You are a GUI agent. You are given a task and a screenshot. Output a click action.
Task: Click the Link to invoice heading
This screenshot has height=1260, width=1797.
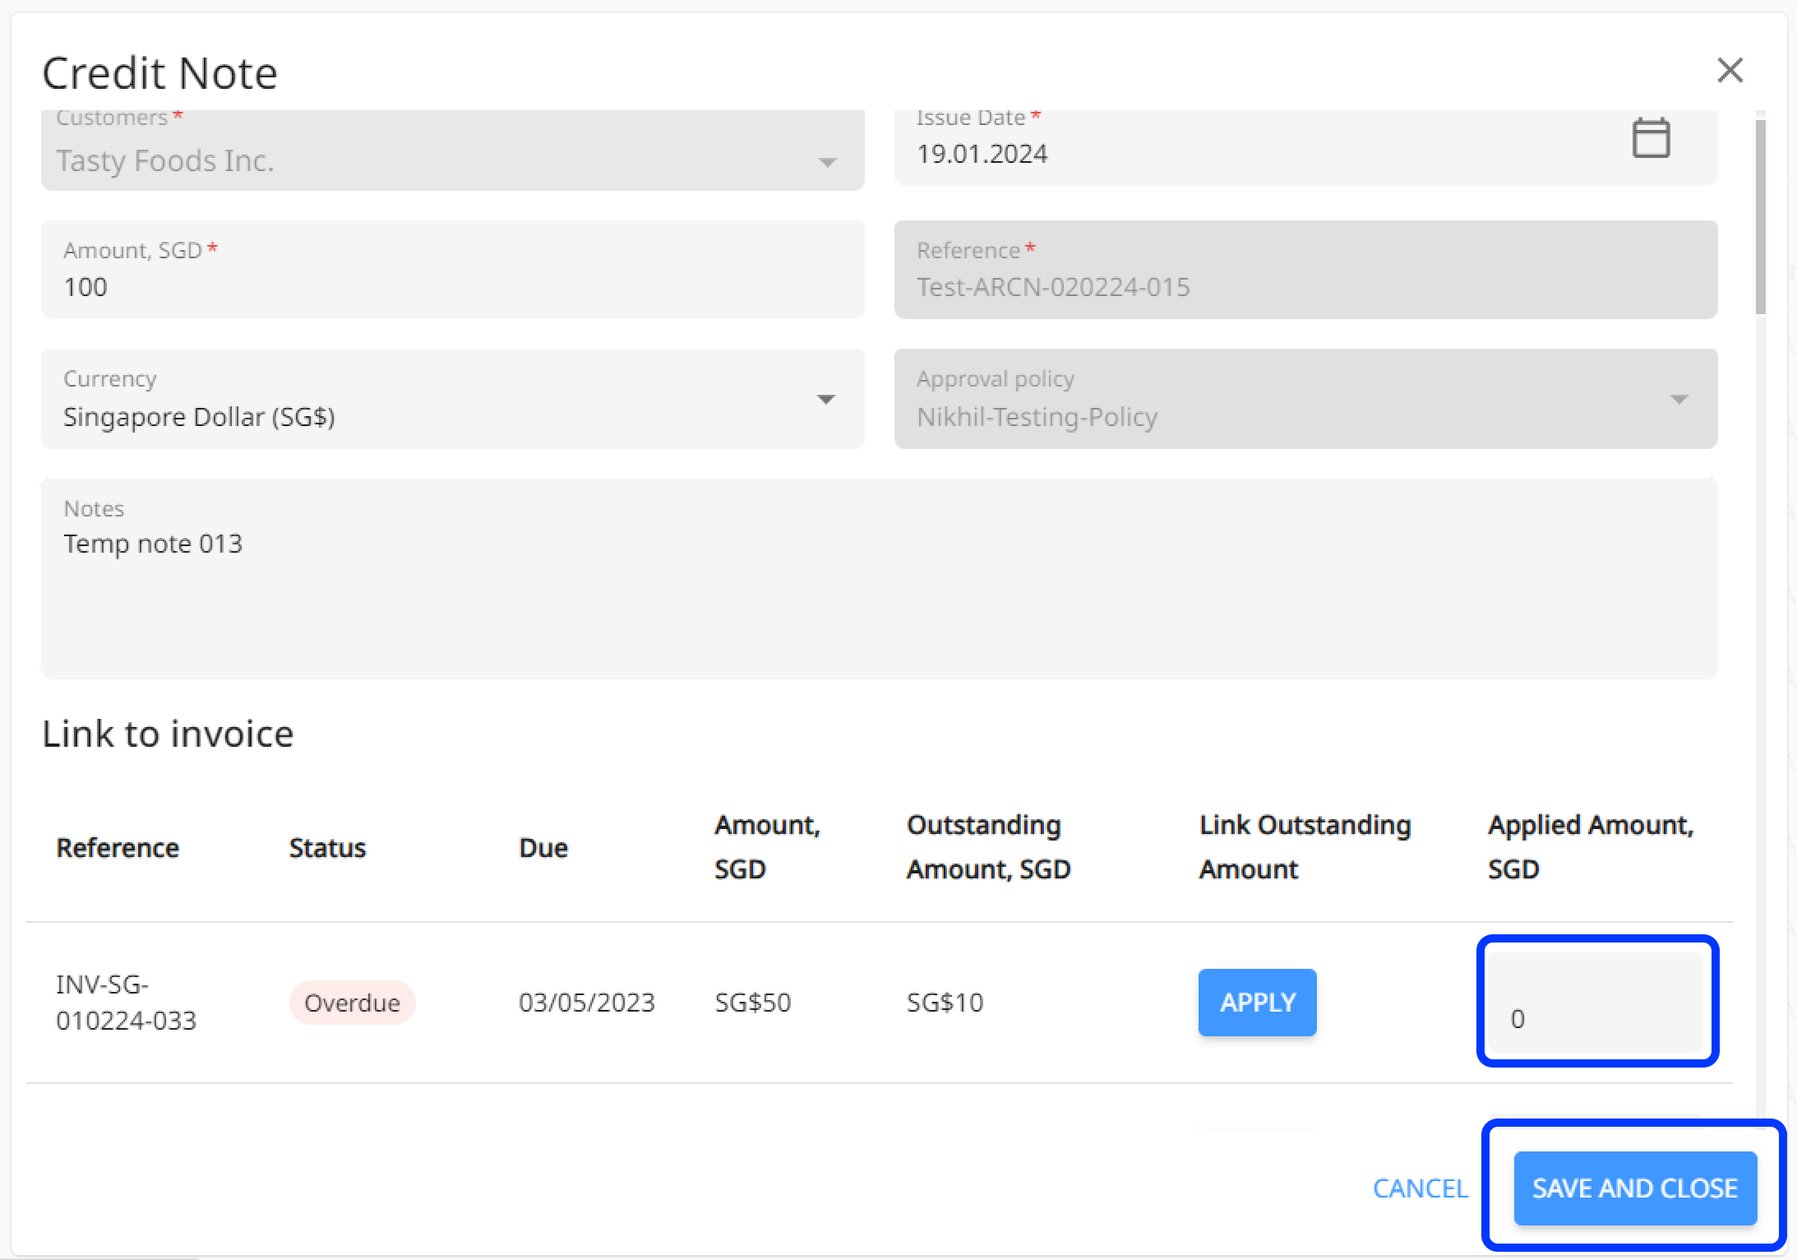pos(167,733)
